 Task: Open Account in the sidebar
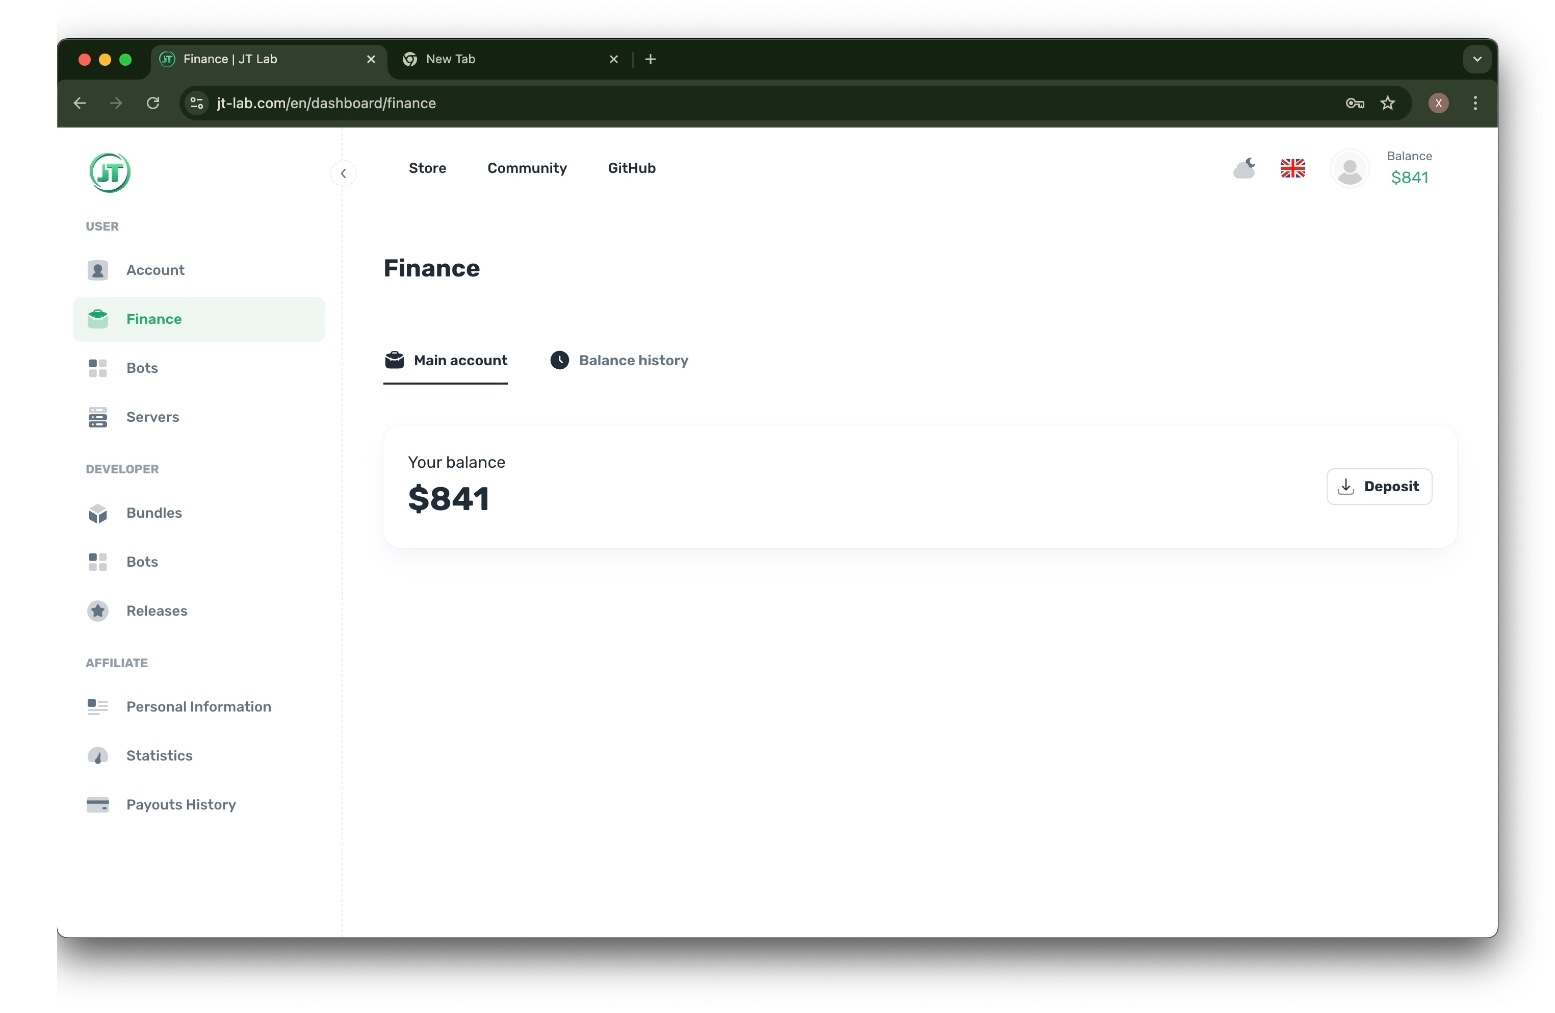click(199, 270)
